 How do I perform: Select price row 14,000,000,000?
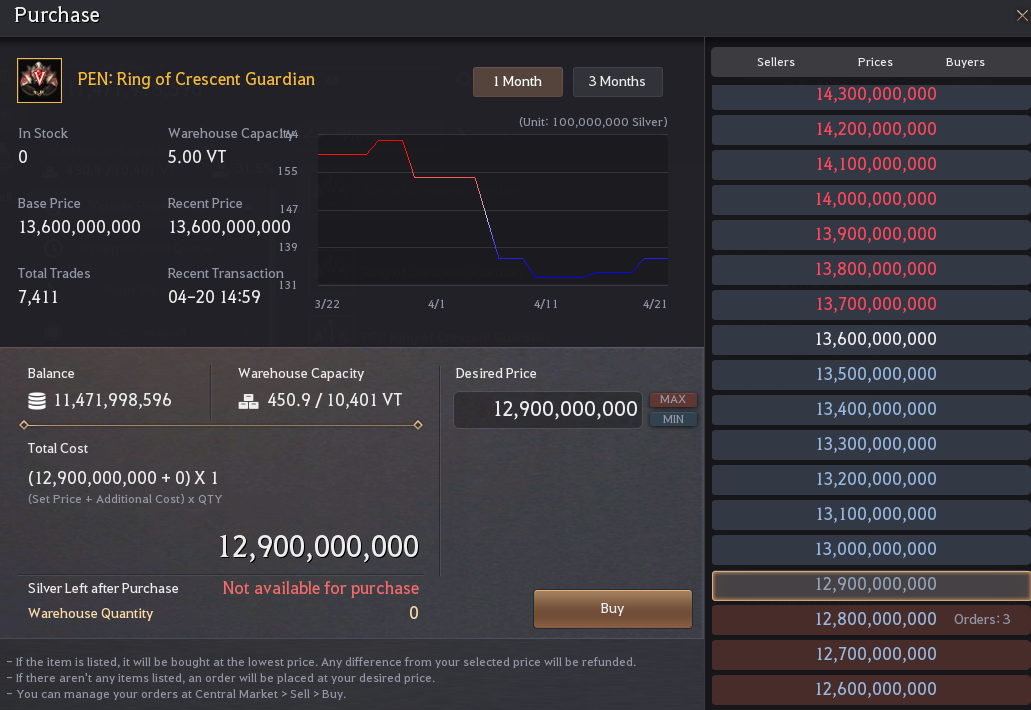[871, 199]
